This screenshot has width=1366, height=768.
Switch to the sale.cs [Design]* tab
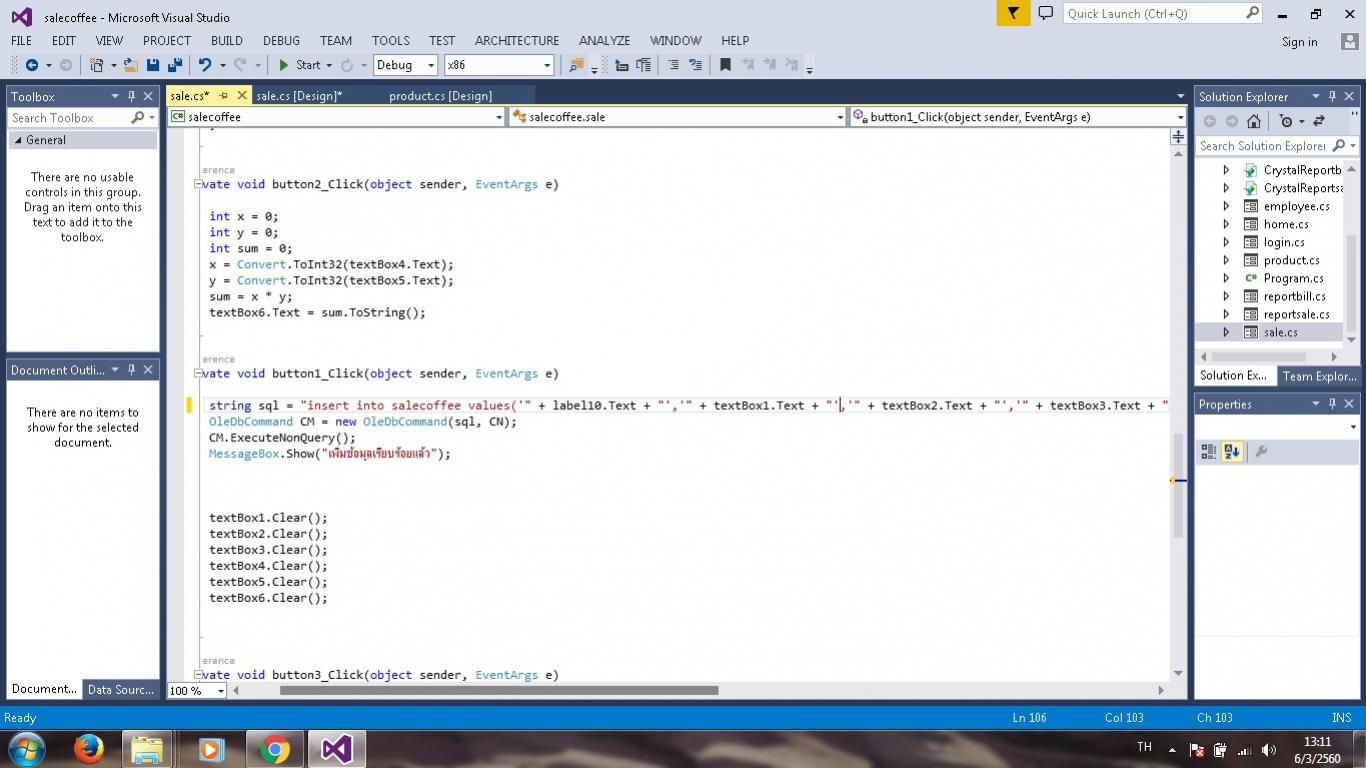click(299, 96)
